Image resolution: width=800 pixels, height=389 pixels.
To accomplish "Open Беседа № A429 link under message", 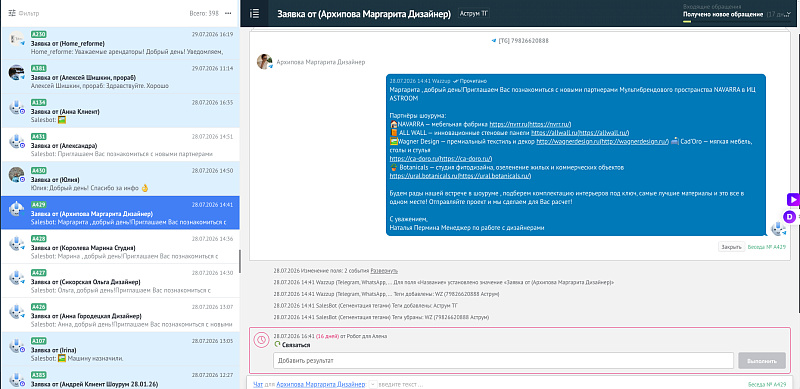I will tap(766, 247).
